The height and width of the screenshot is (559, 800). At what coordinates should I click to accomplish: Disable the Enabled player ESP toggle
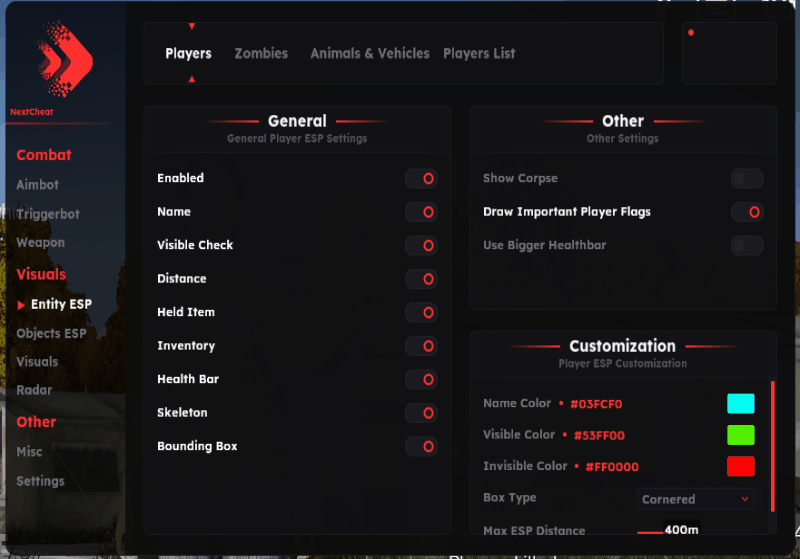[421, 178]
